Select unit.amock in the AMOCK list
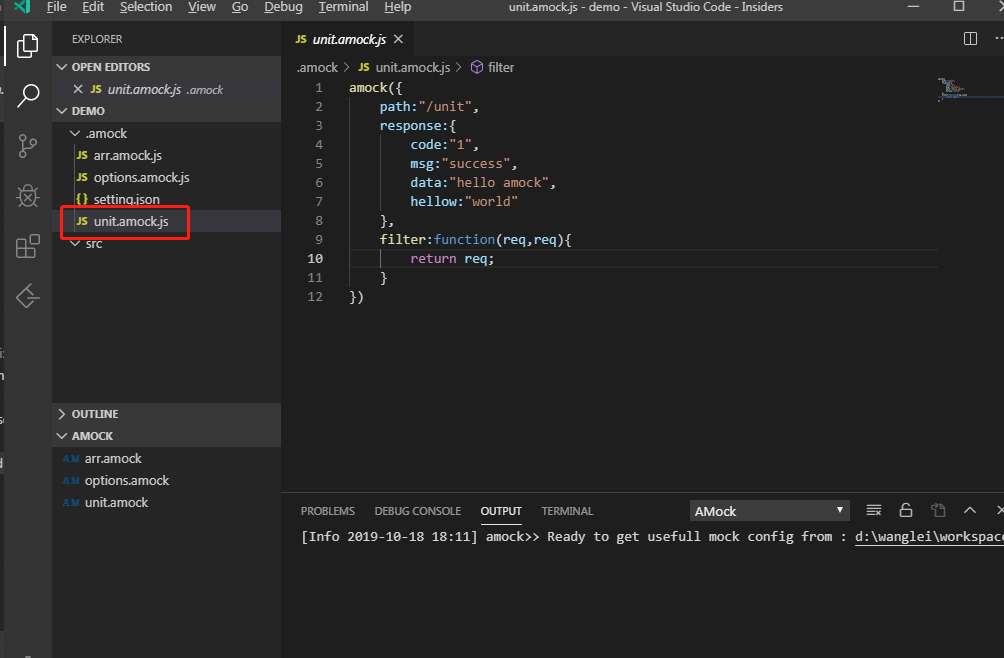 tap(166, 502)
